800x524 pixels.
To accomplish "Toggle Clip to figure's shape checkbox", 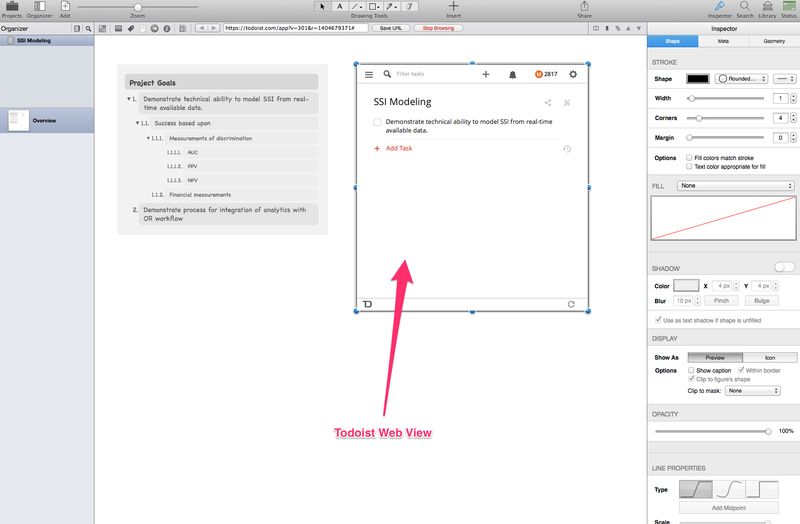I will [691, 379].
